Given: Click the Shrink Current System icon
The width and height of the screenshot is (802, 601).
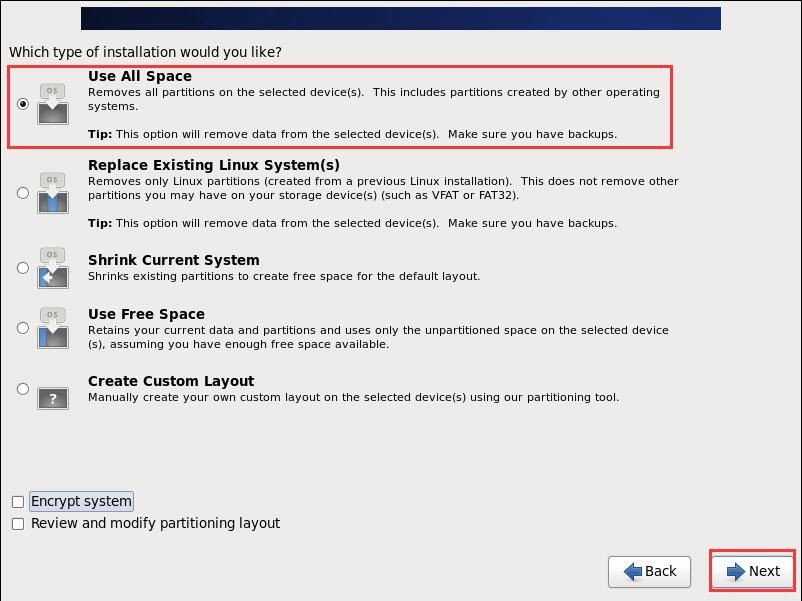Looking at the screenshot, I should pyautogui.click(x=53, y=268).
